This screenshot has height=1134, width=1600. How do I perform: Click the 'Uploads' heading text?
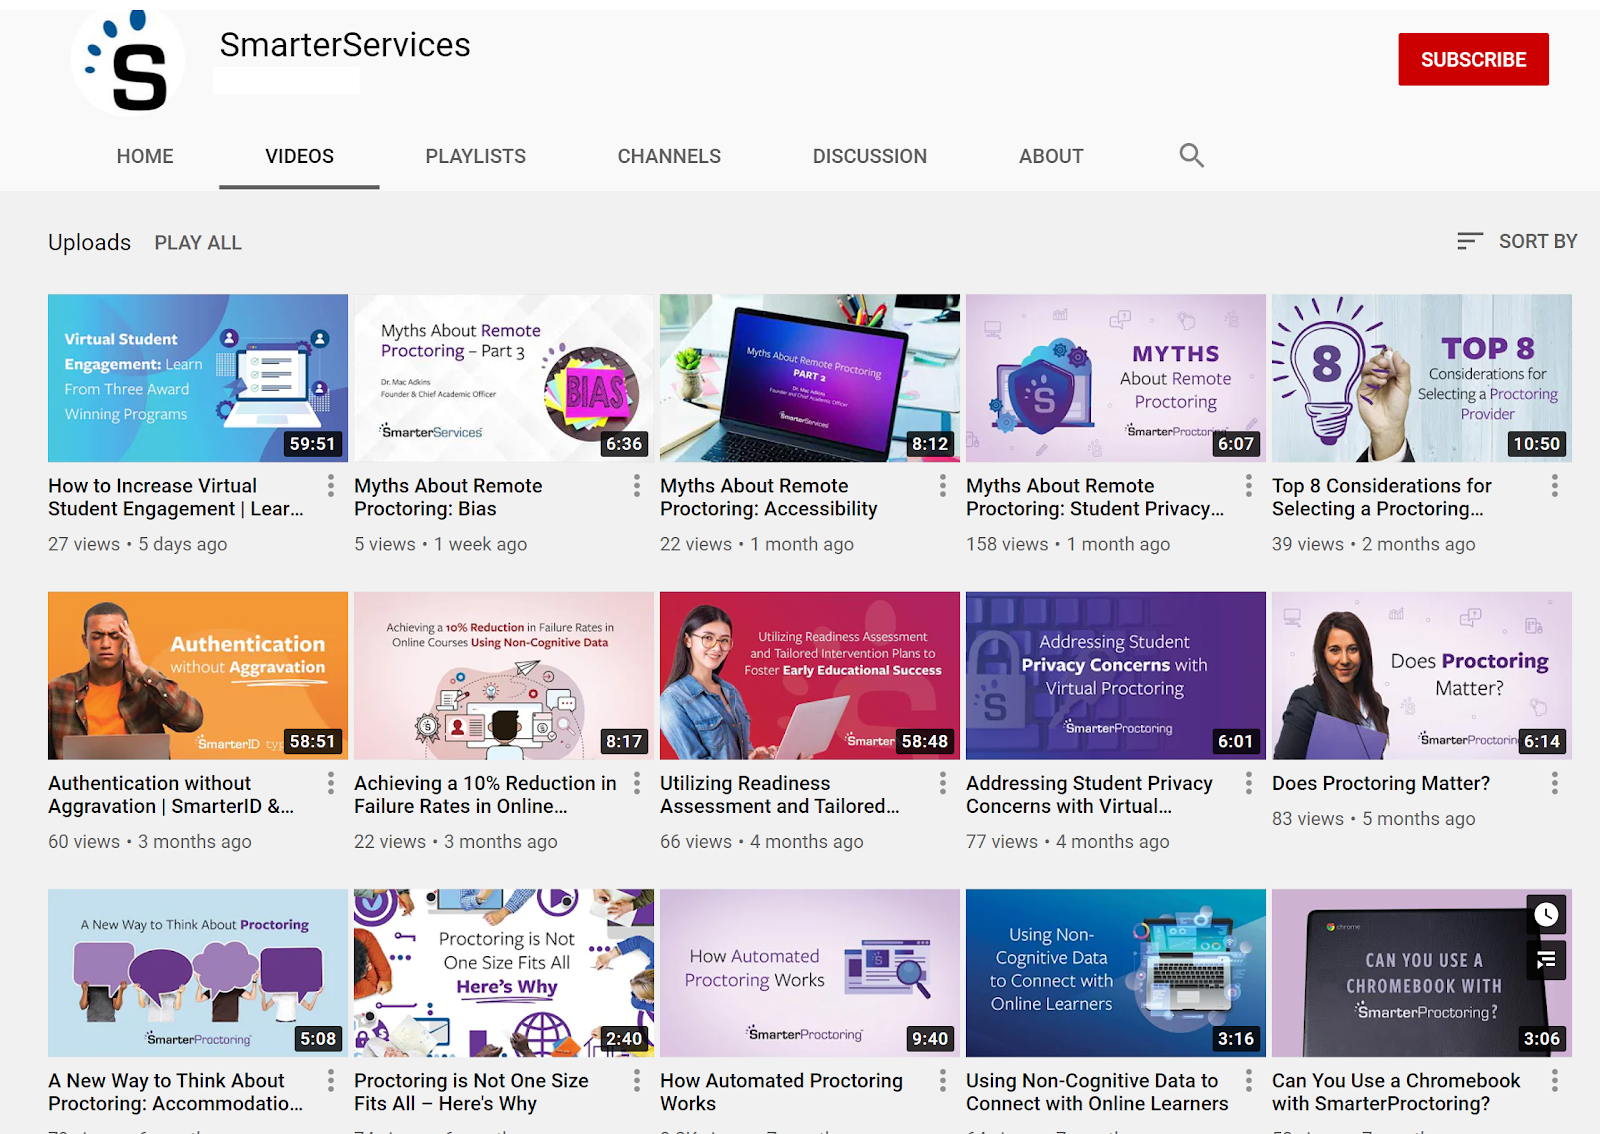point(89,243)
